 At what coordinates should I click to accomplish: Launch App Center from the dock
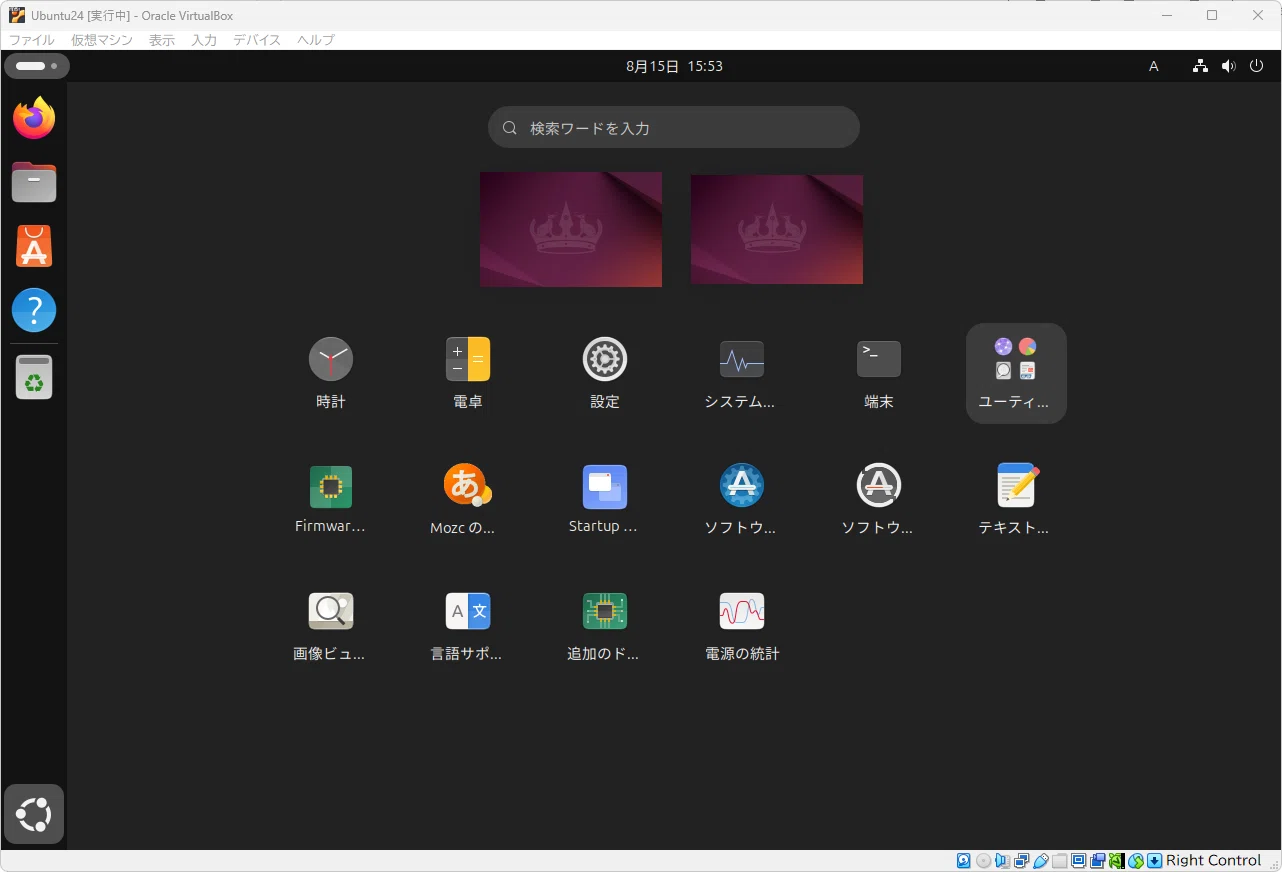[34, 246]
